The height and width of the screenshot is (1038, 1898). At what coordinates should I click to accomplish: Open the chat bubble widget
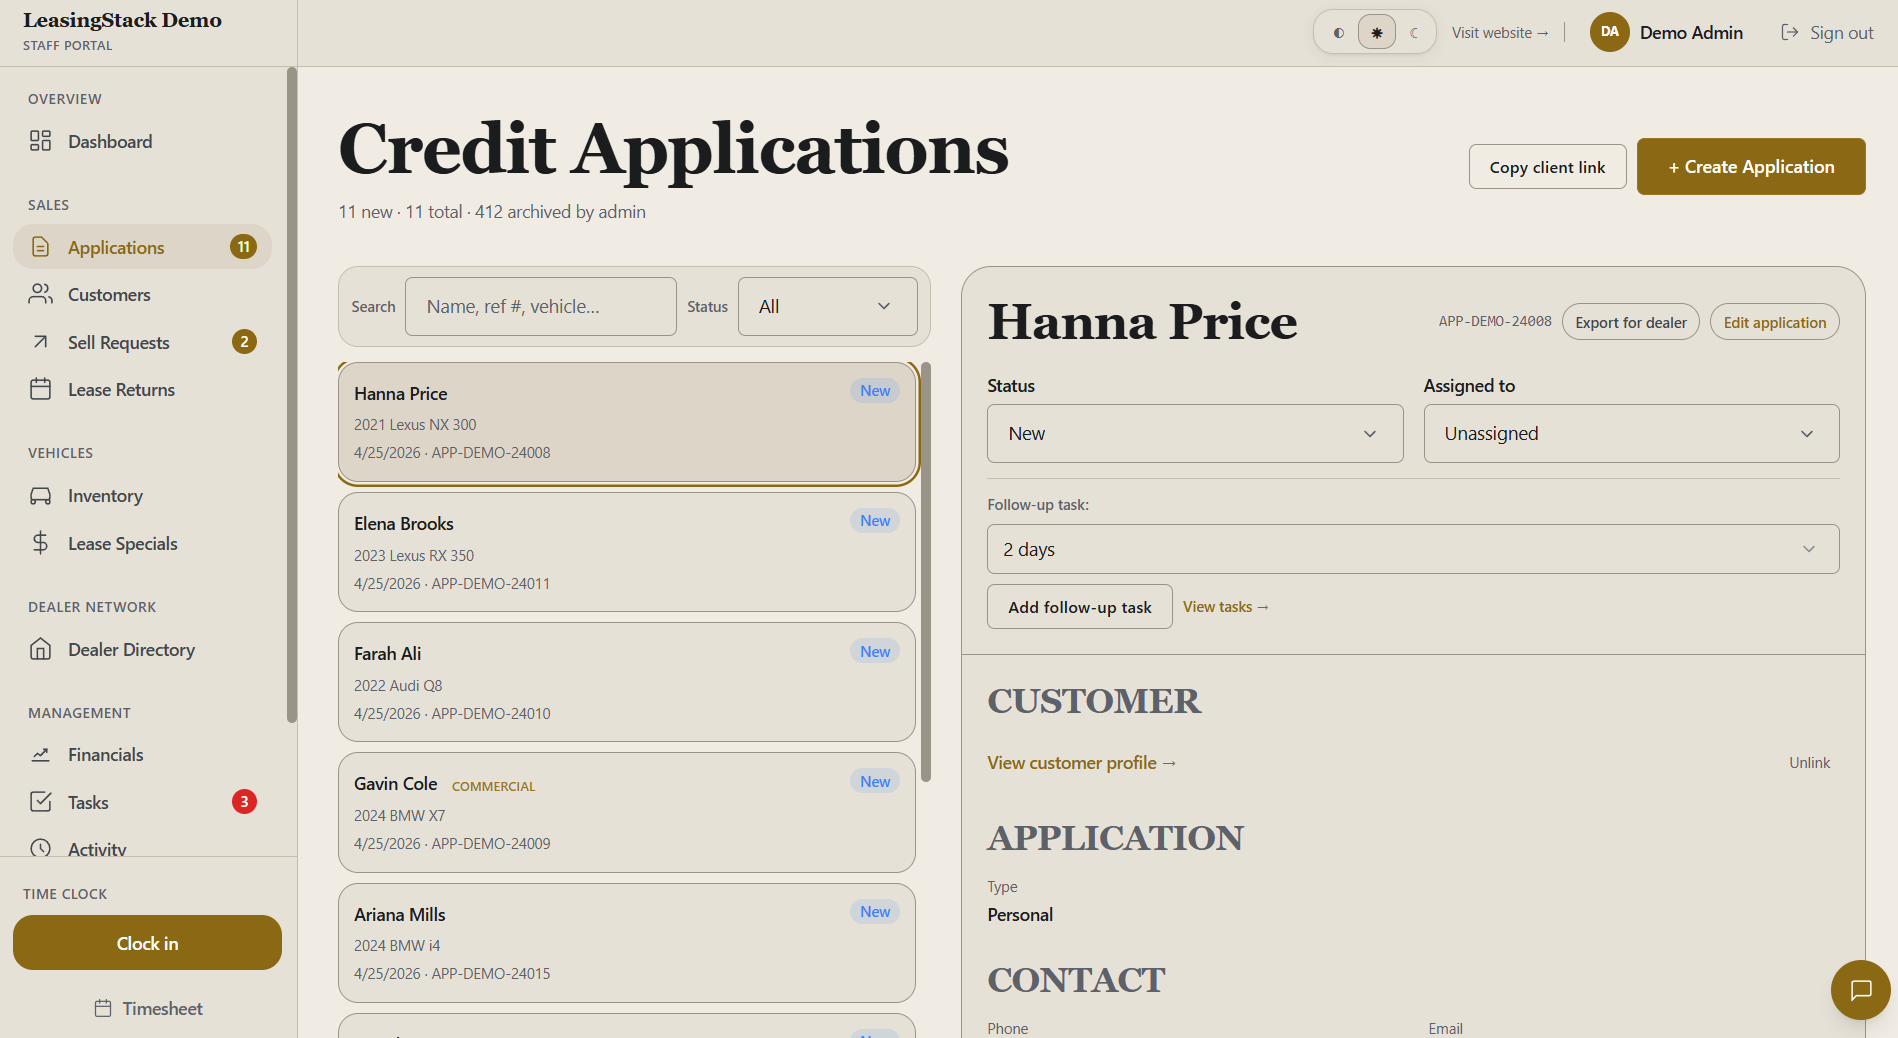1860,990
